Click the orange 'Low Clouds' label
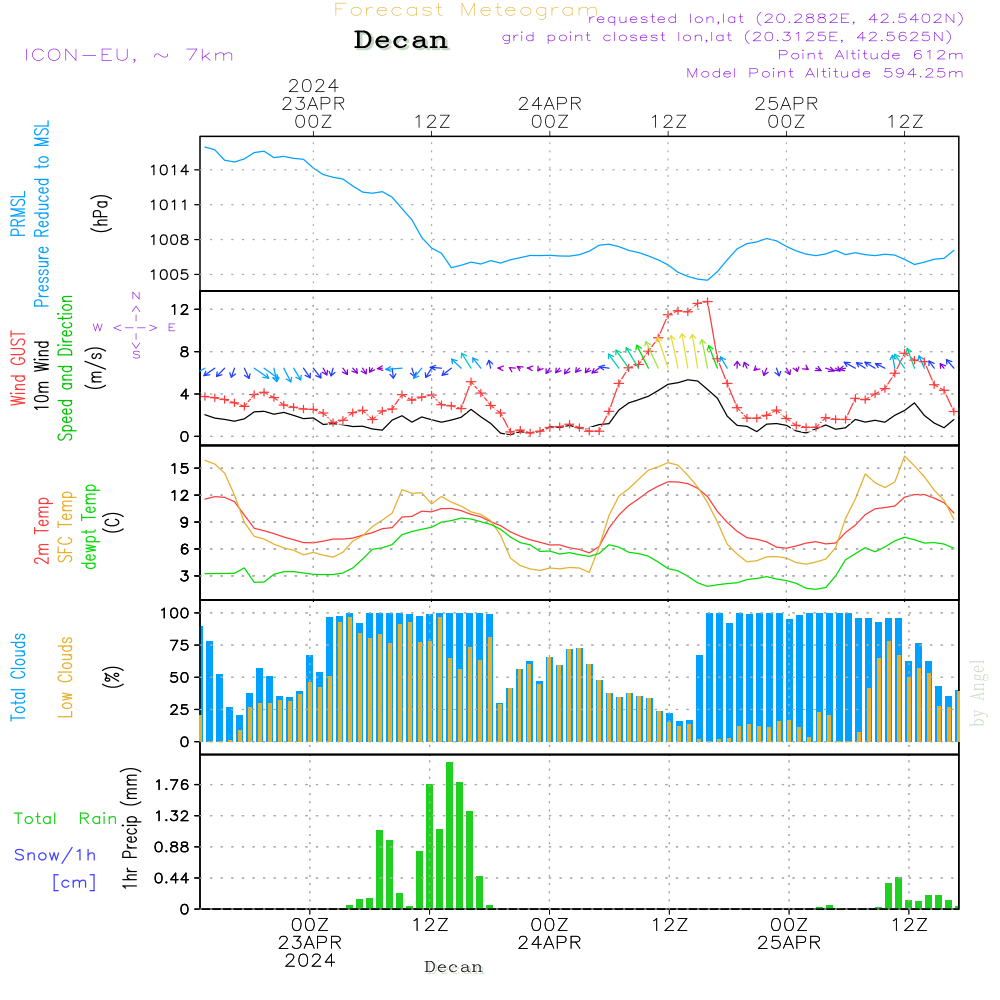This screenshot has height=1000, width=1000. click(x=66, y=677)
